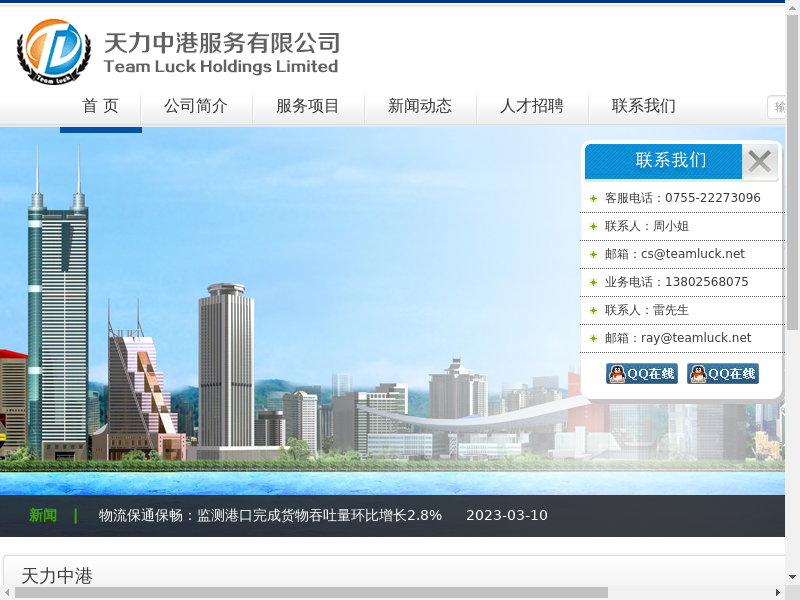Click the green 新闻 label
The width and height of the screenshot is (800, 600).
[43, 515]
